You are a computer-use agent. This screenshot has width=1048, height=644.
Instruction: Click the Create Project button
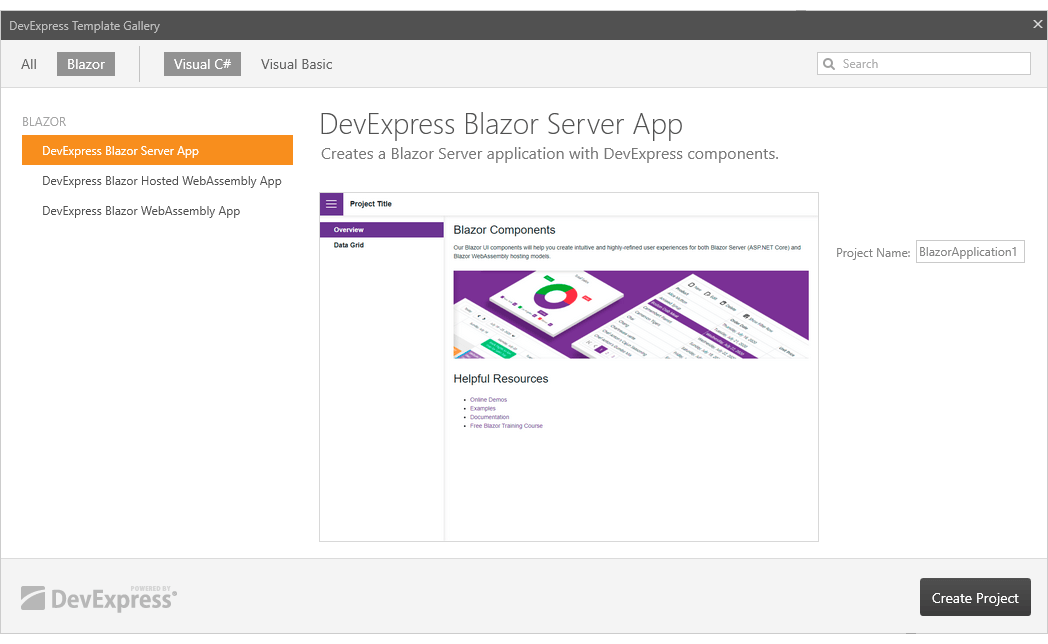point(975,596)
